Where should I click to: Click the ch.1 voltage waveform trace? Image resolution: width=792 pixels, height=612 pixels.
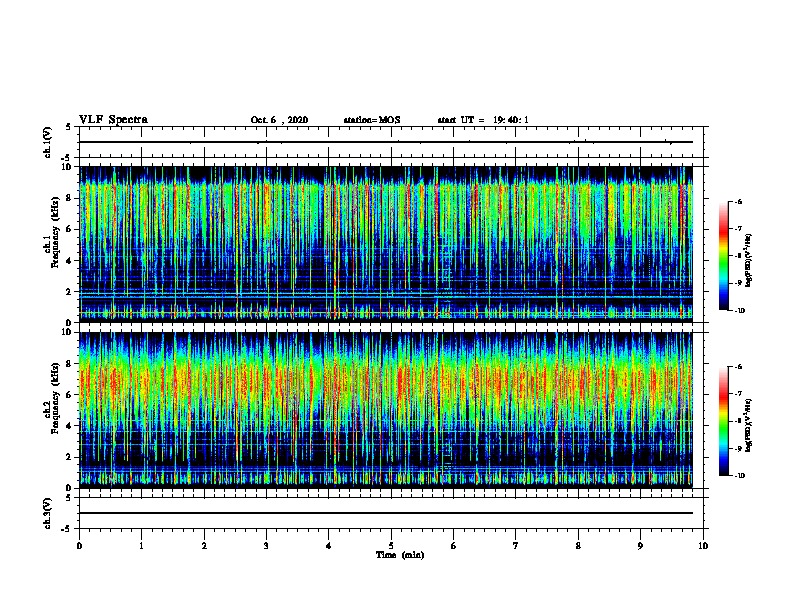click(x=386, y=142)
